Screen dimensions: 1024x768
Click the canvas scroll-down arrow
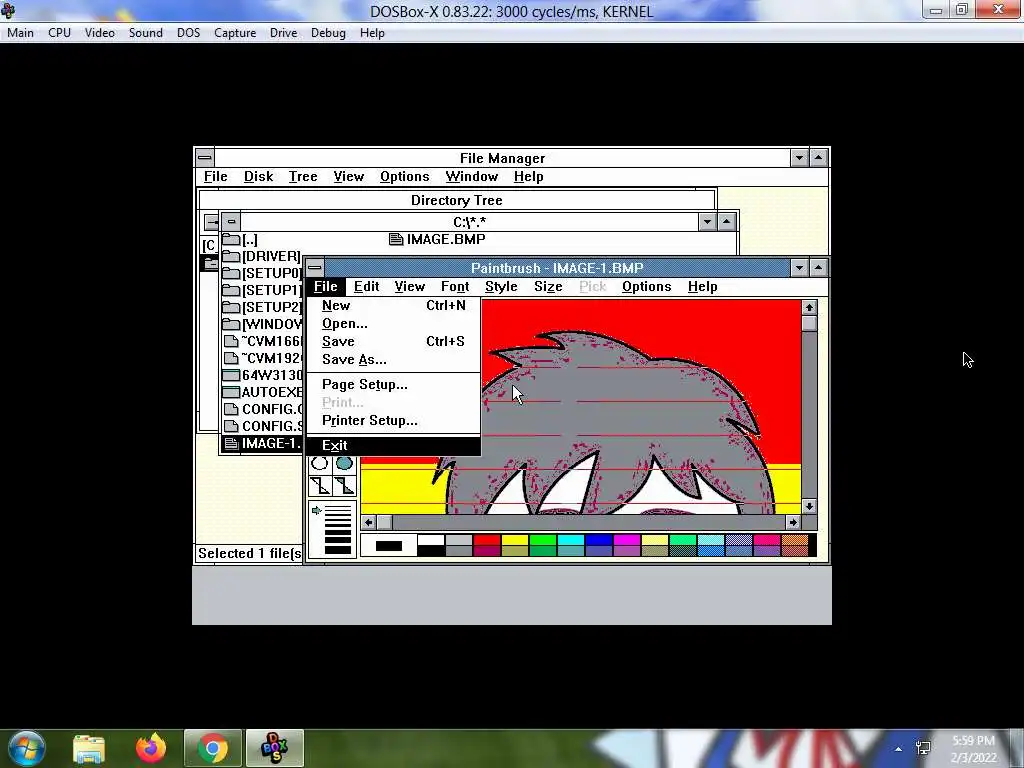809,506
